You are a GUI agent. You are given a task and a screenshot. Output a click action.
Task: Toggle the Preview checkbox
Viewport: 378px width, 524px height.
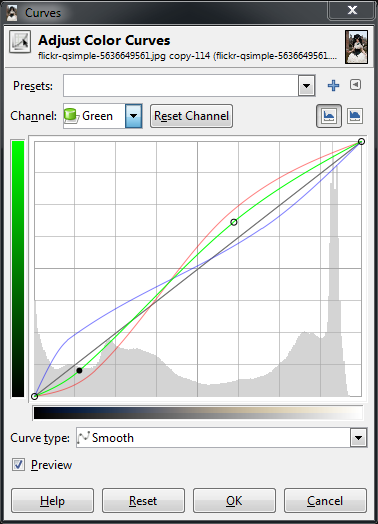(18, 465)
